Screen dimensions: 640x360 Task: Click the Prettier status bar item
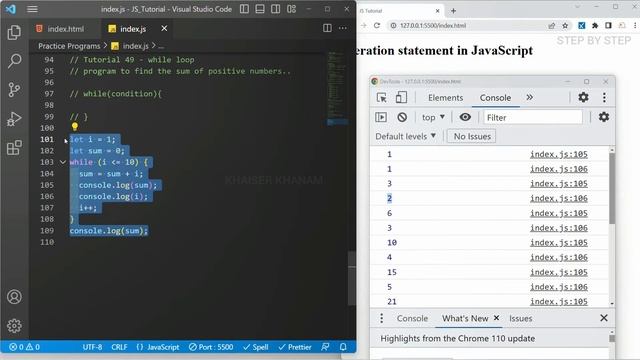coord(295,347)
